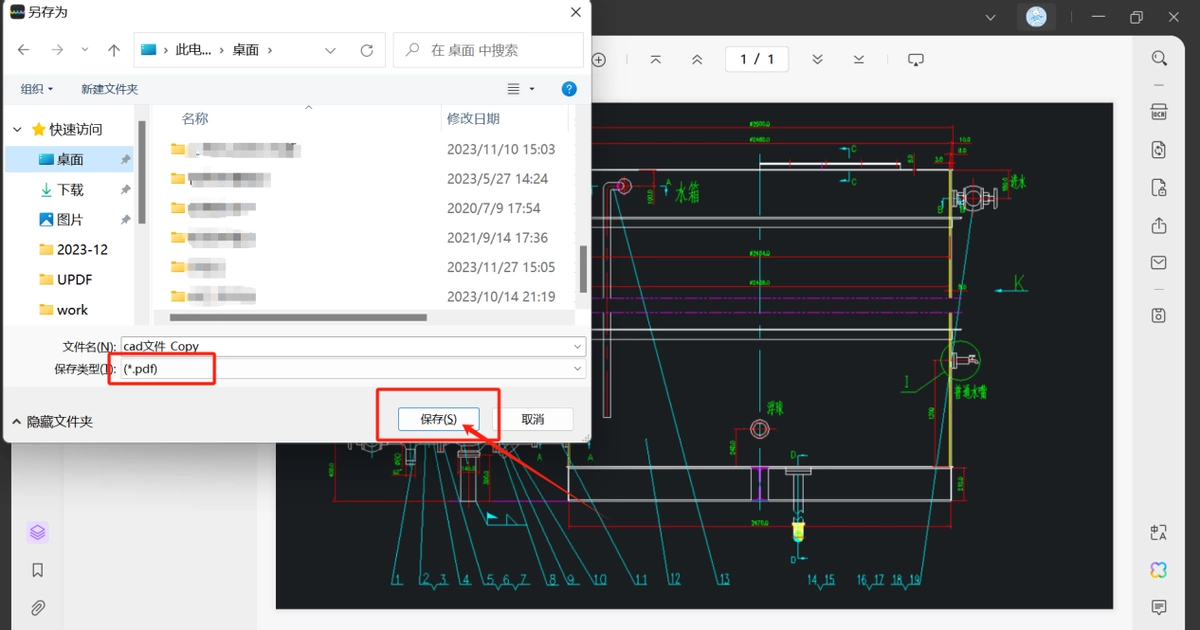This screenshot has width=1200, height=630.
Task: Open the bookmarks panel icon
Action: point(37,570)
